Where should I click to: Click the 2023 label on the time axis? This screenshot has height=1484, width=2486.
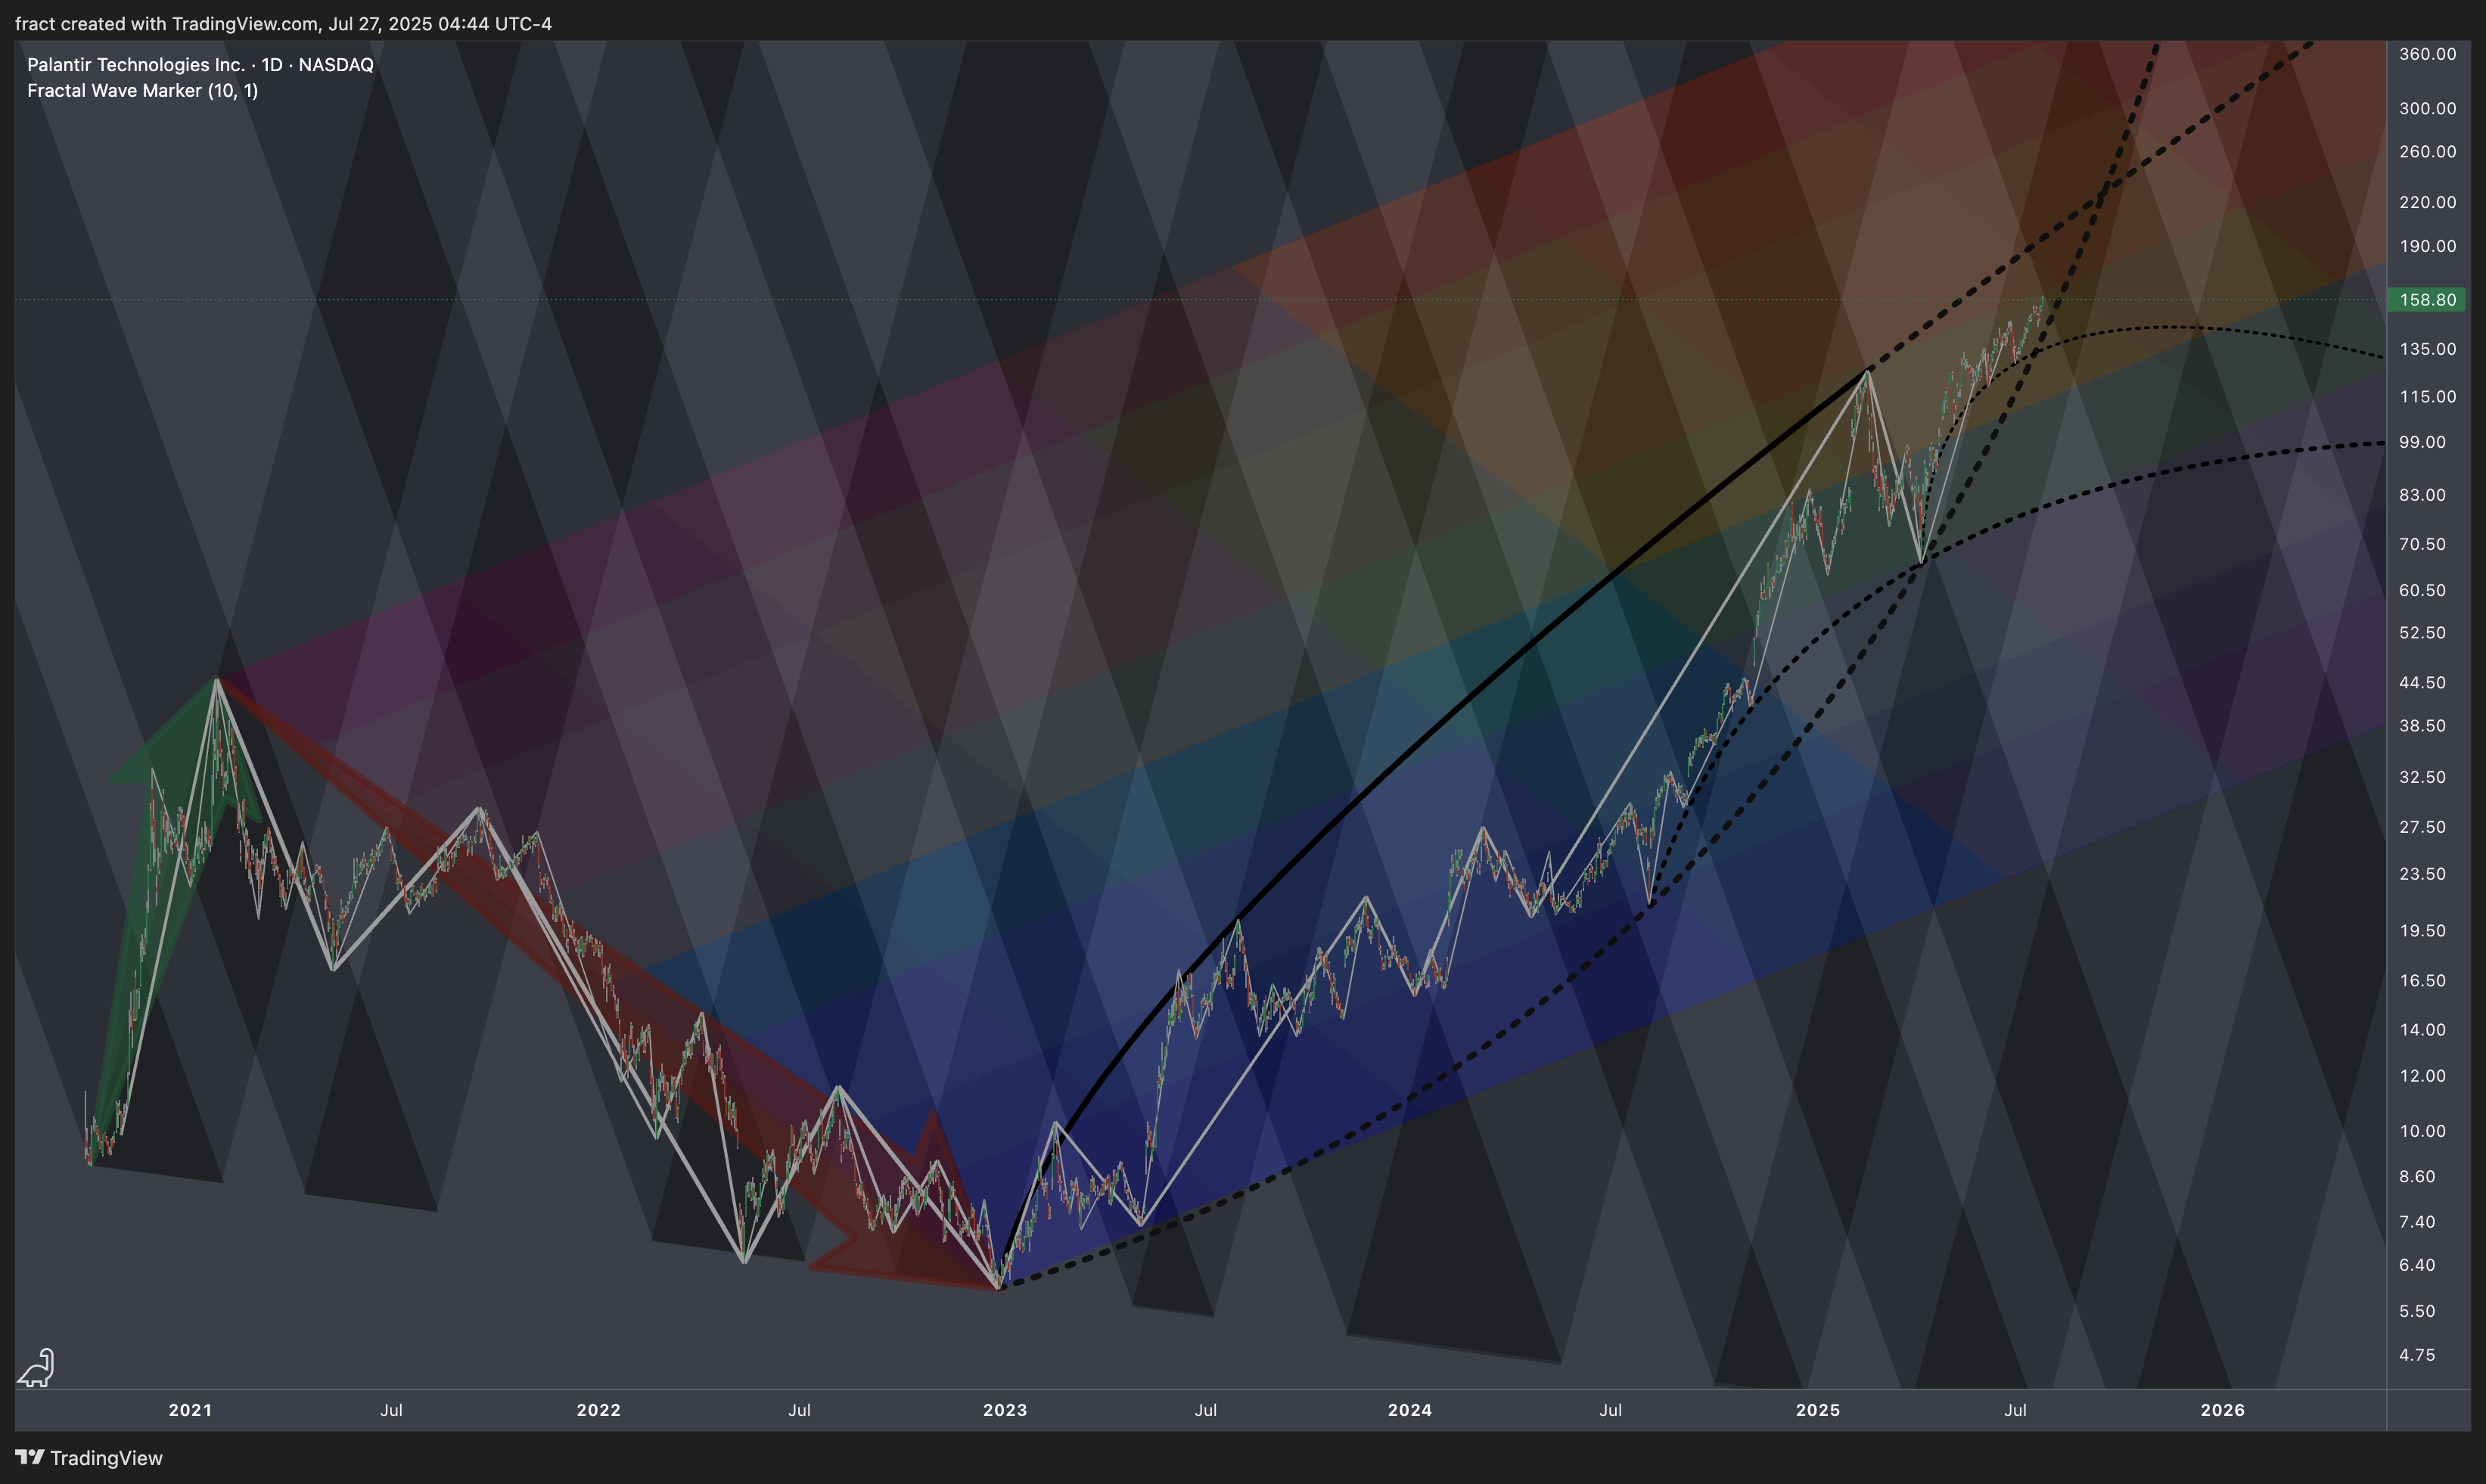point(1005,1410)
